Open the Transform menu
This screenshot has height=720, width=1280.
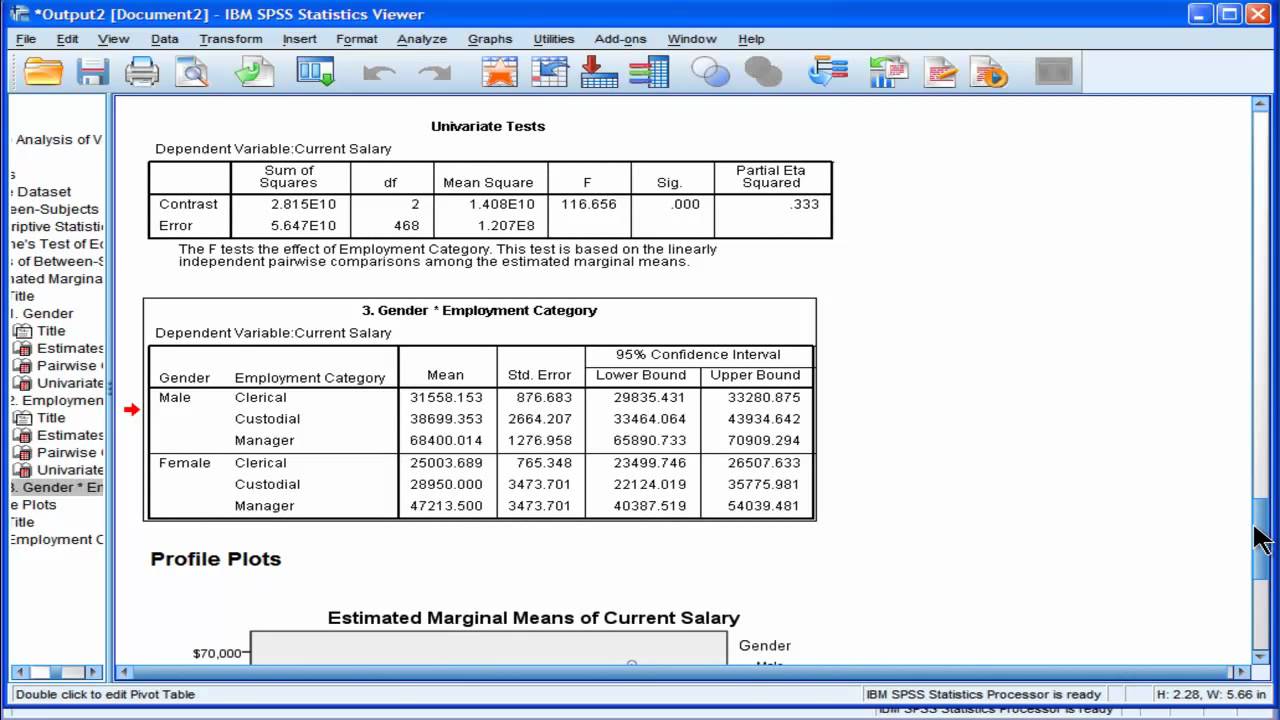click(230, 39)
